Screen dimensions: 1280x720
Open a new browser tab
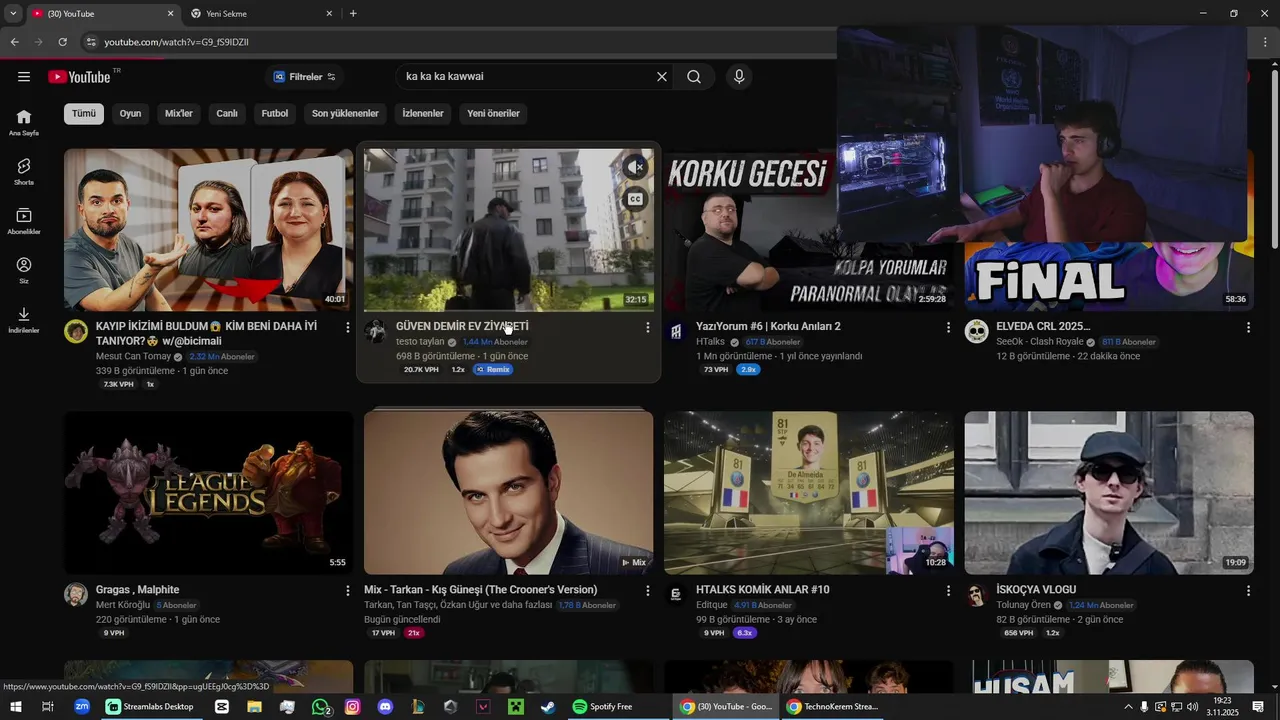click(x=353, y=14)
